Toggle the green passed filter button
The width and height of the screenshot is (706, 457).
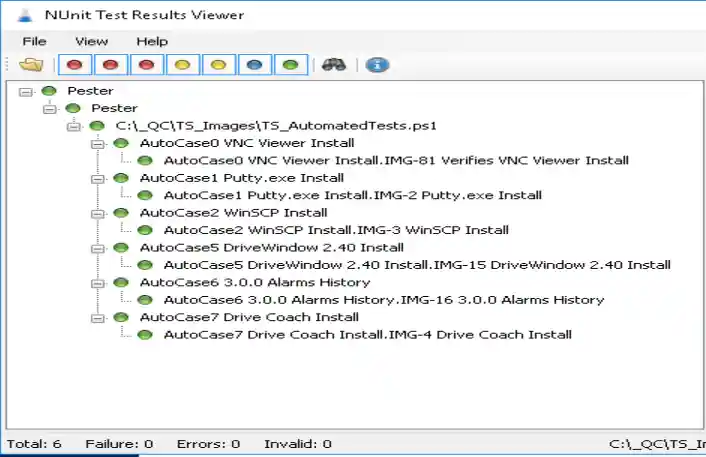(290, 65)
